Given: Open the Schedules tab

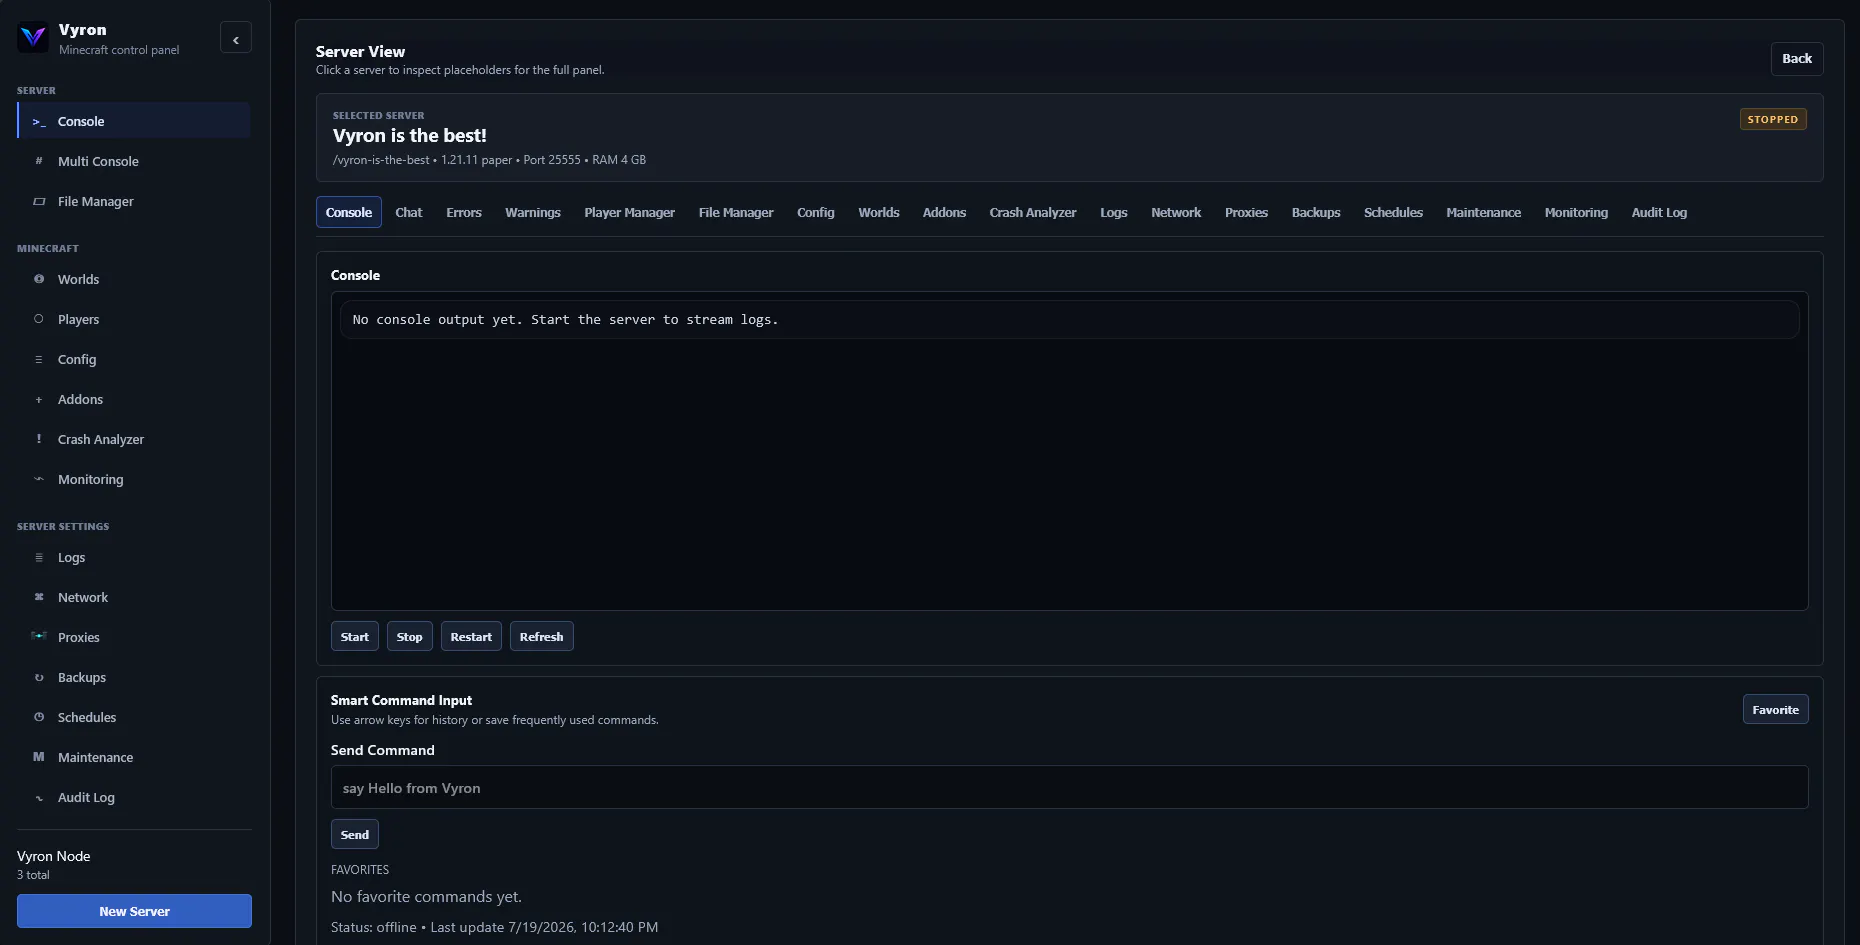Looking at the screenshot, I should (1394, 212).
